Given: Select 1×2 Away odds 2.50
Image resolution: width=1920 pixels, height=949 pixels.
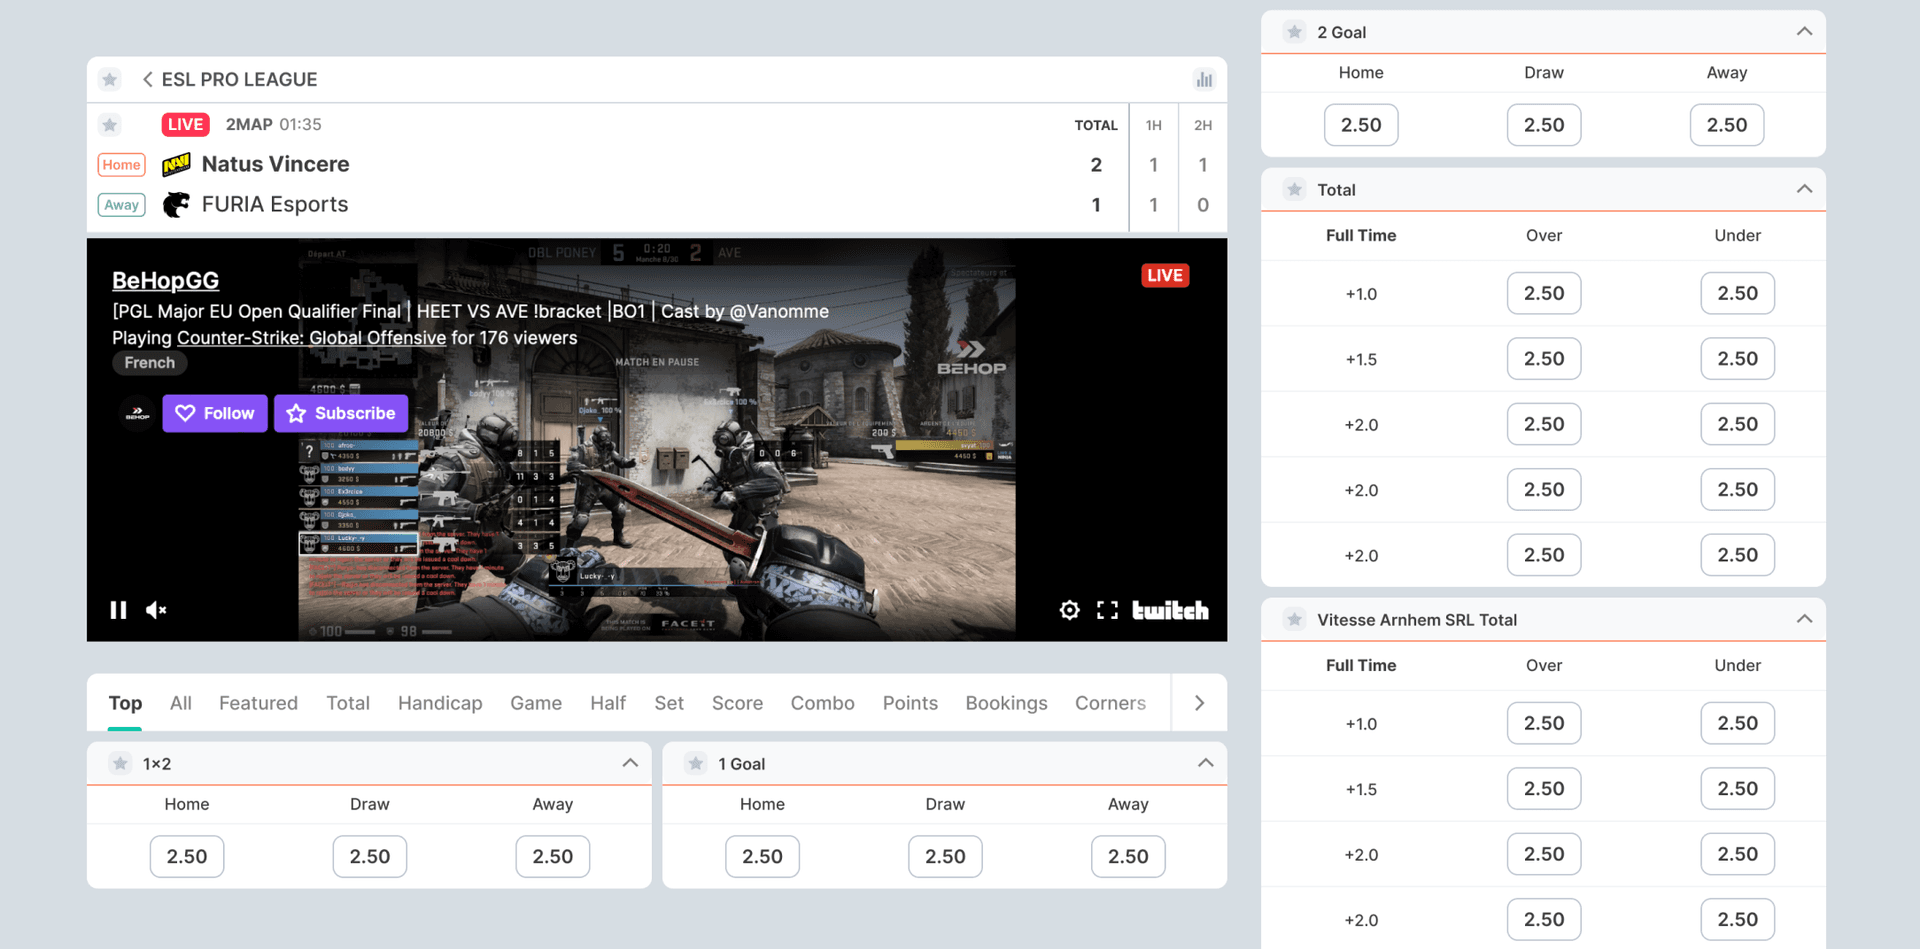Looking at the screenshot, I should click(x=553, y=856).
